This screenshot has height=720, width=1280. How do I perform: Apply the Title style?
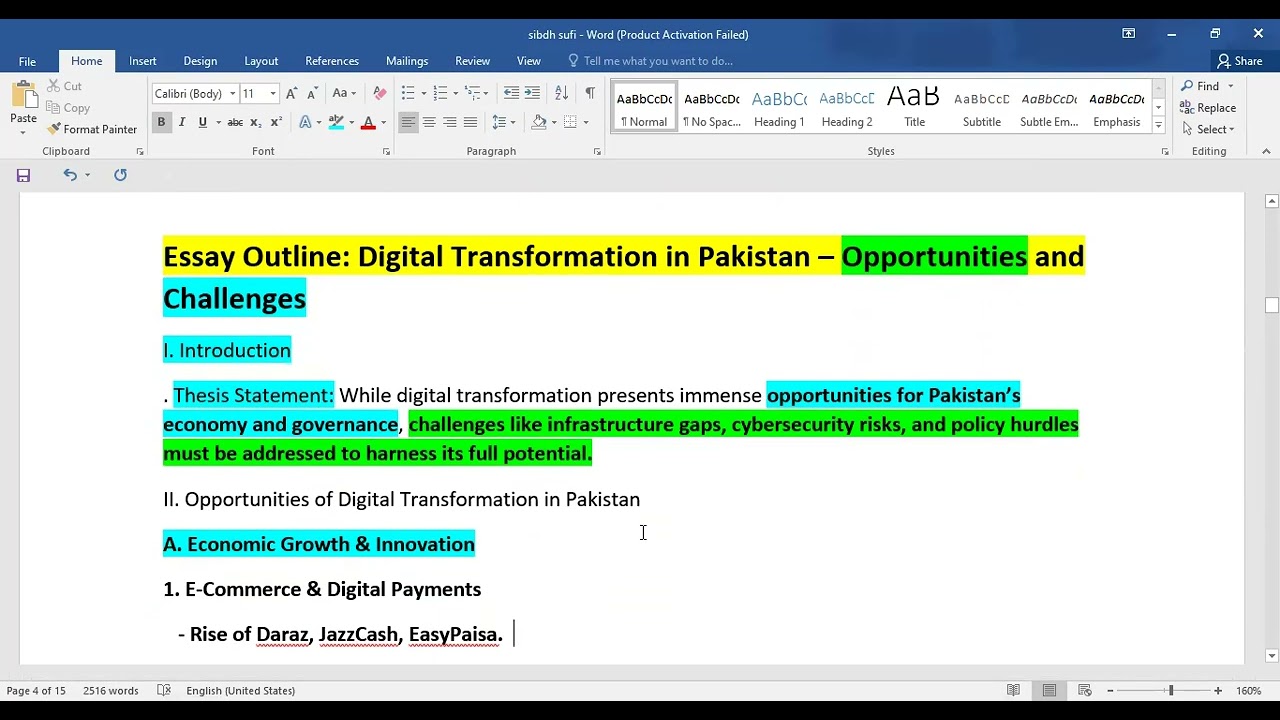tap(914, 108)
